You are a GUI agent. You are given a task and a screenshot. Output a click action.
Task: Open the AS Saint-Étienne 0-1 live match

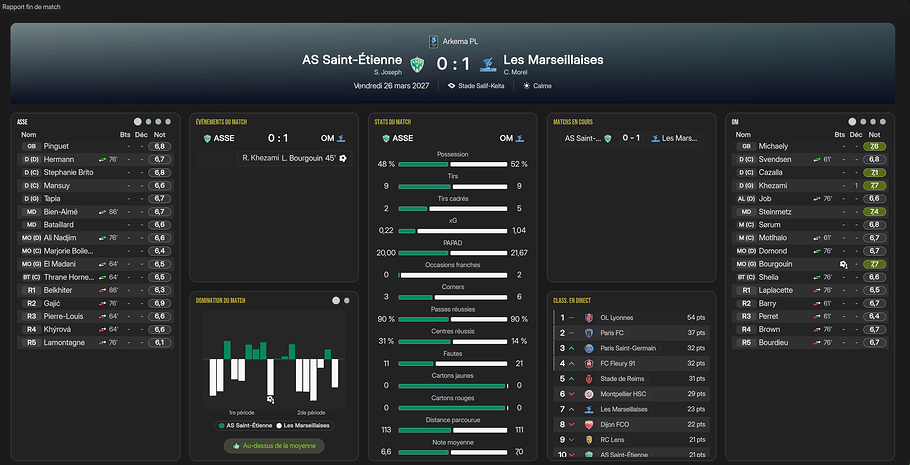point(631,138)
